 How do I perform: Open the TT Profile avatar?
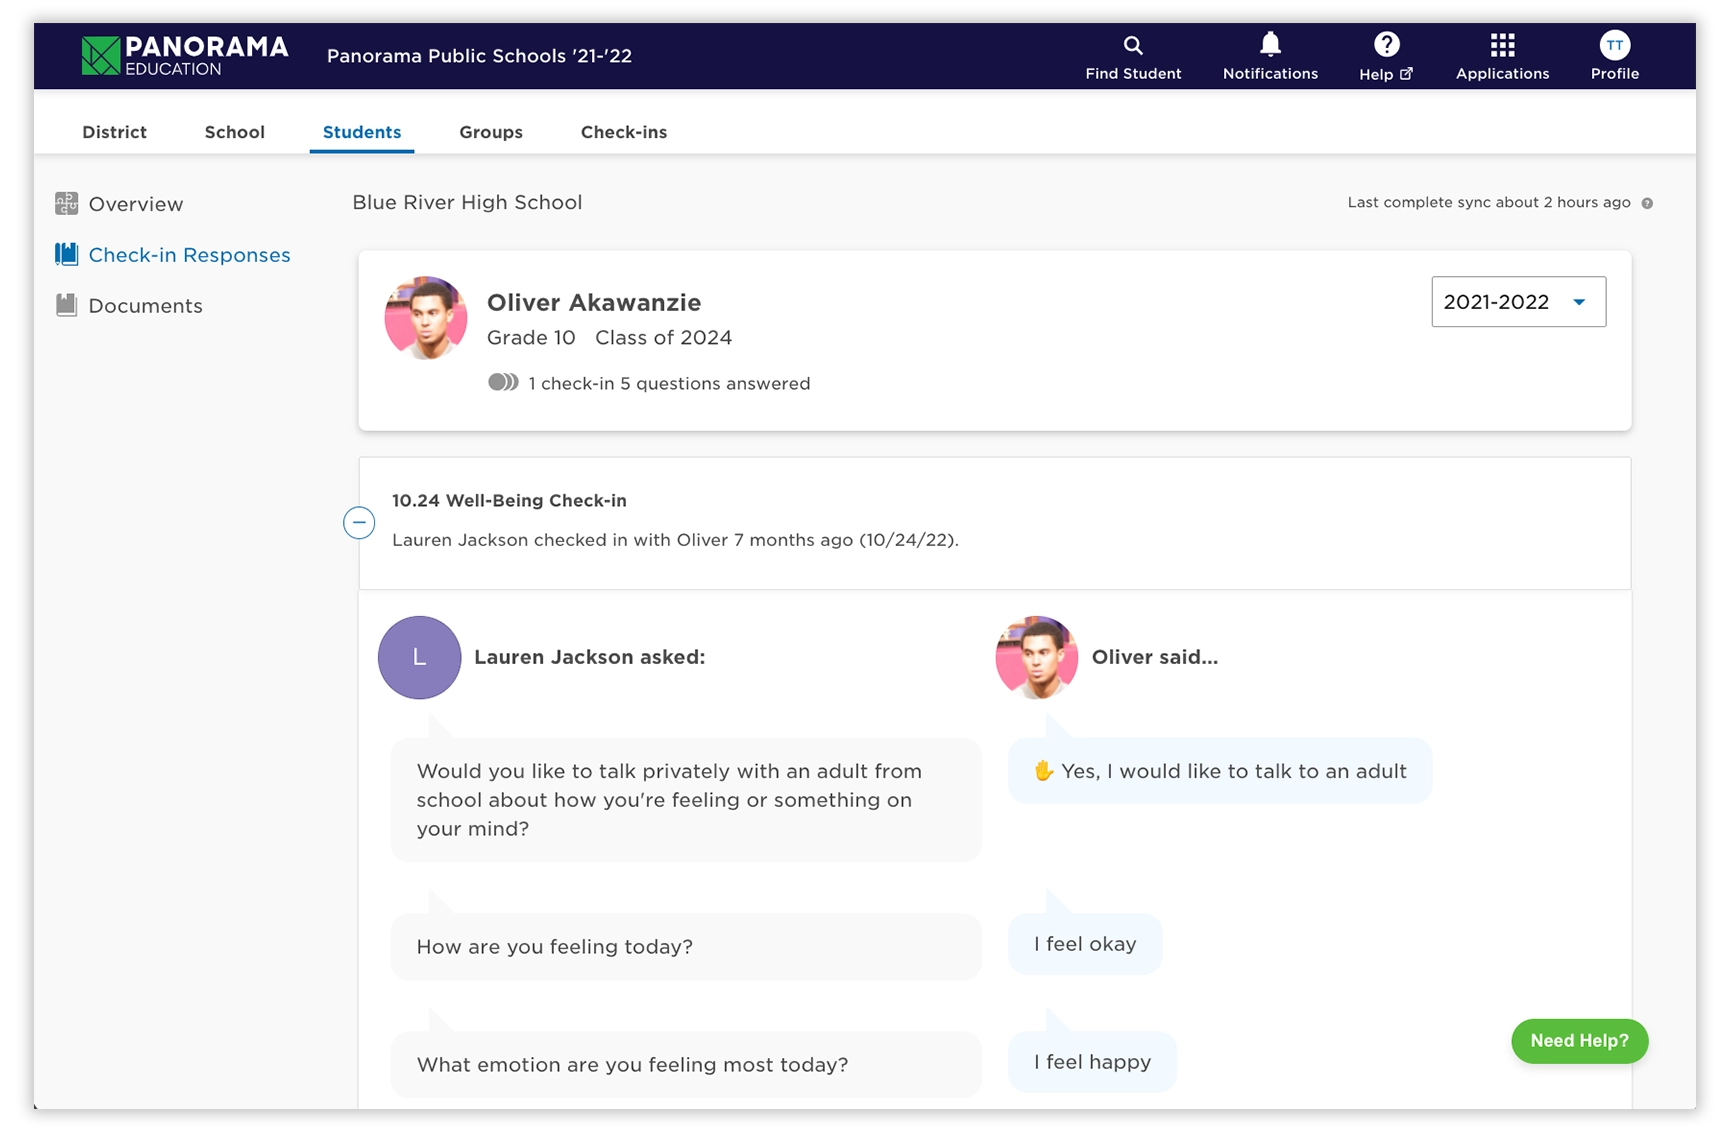pos(1614,45)
